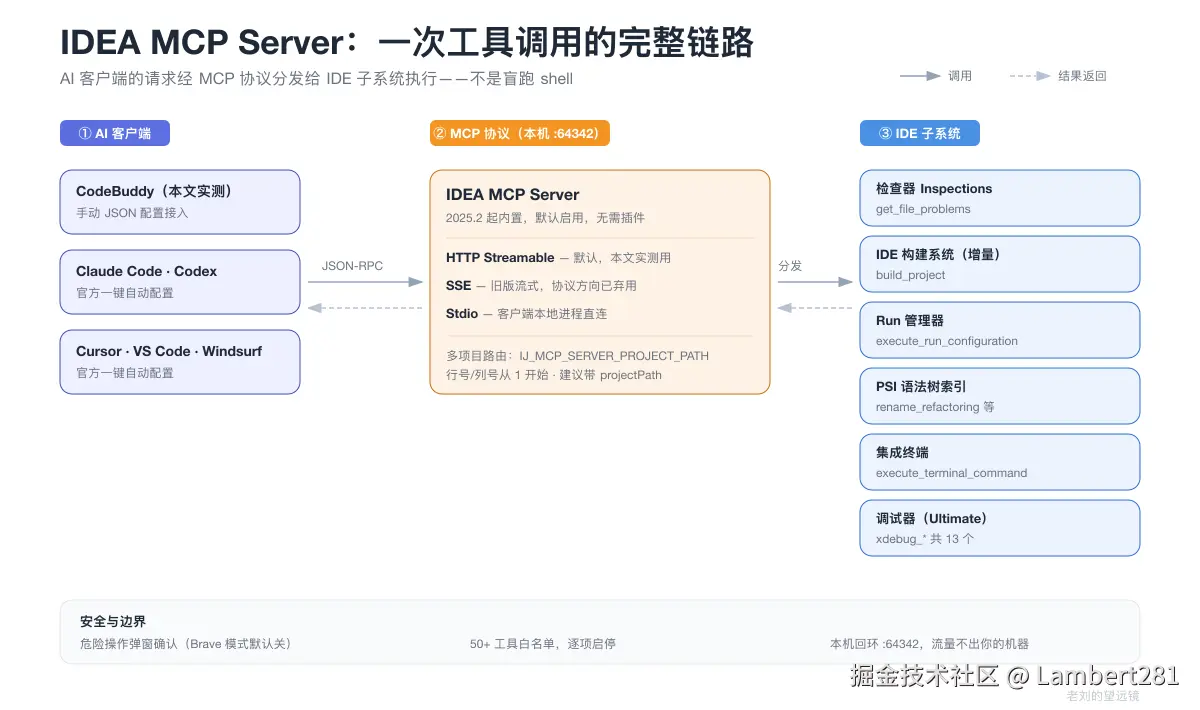Click the "Cursor · VS Code · Windsurf" heading
Image resolution: width=1200 pixels, height=710 pixels.
click(x=169, y=351)
